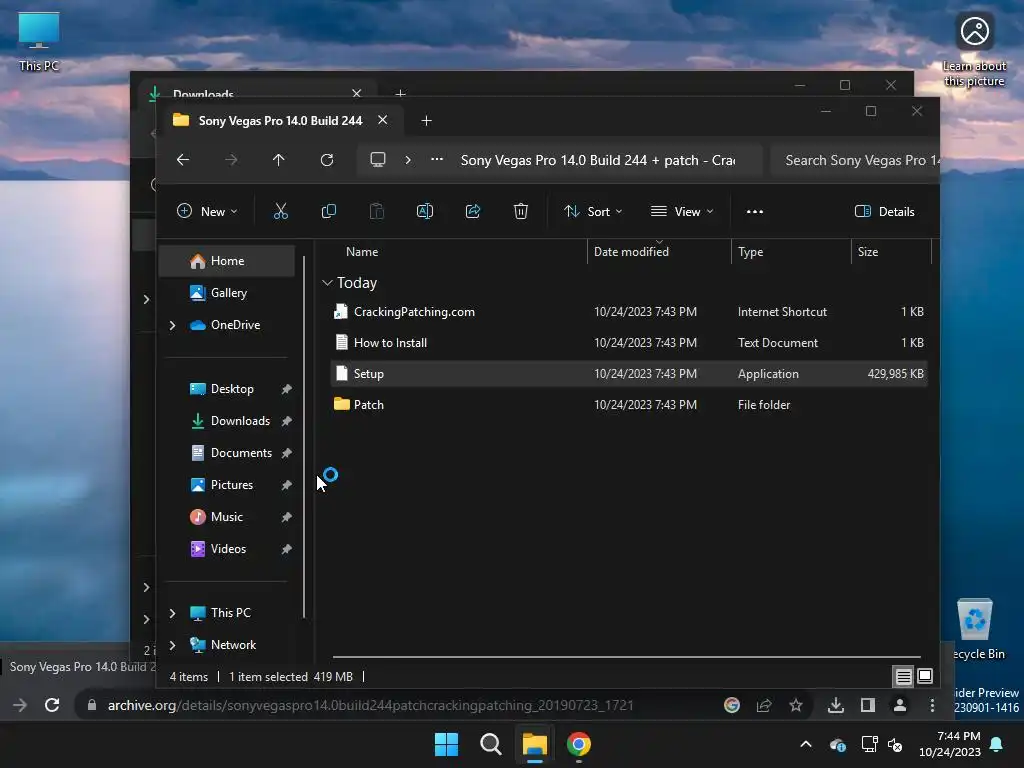This screenshot has height=768, width=1024.
Task: Click the Search Sony Vegas Pro box
Action: pos(855,160)
